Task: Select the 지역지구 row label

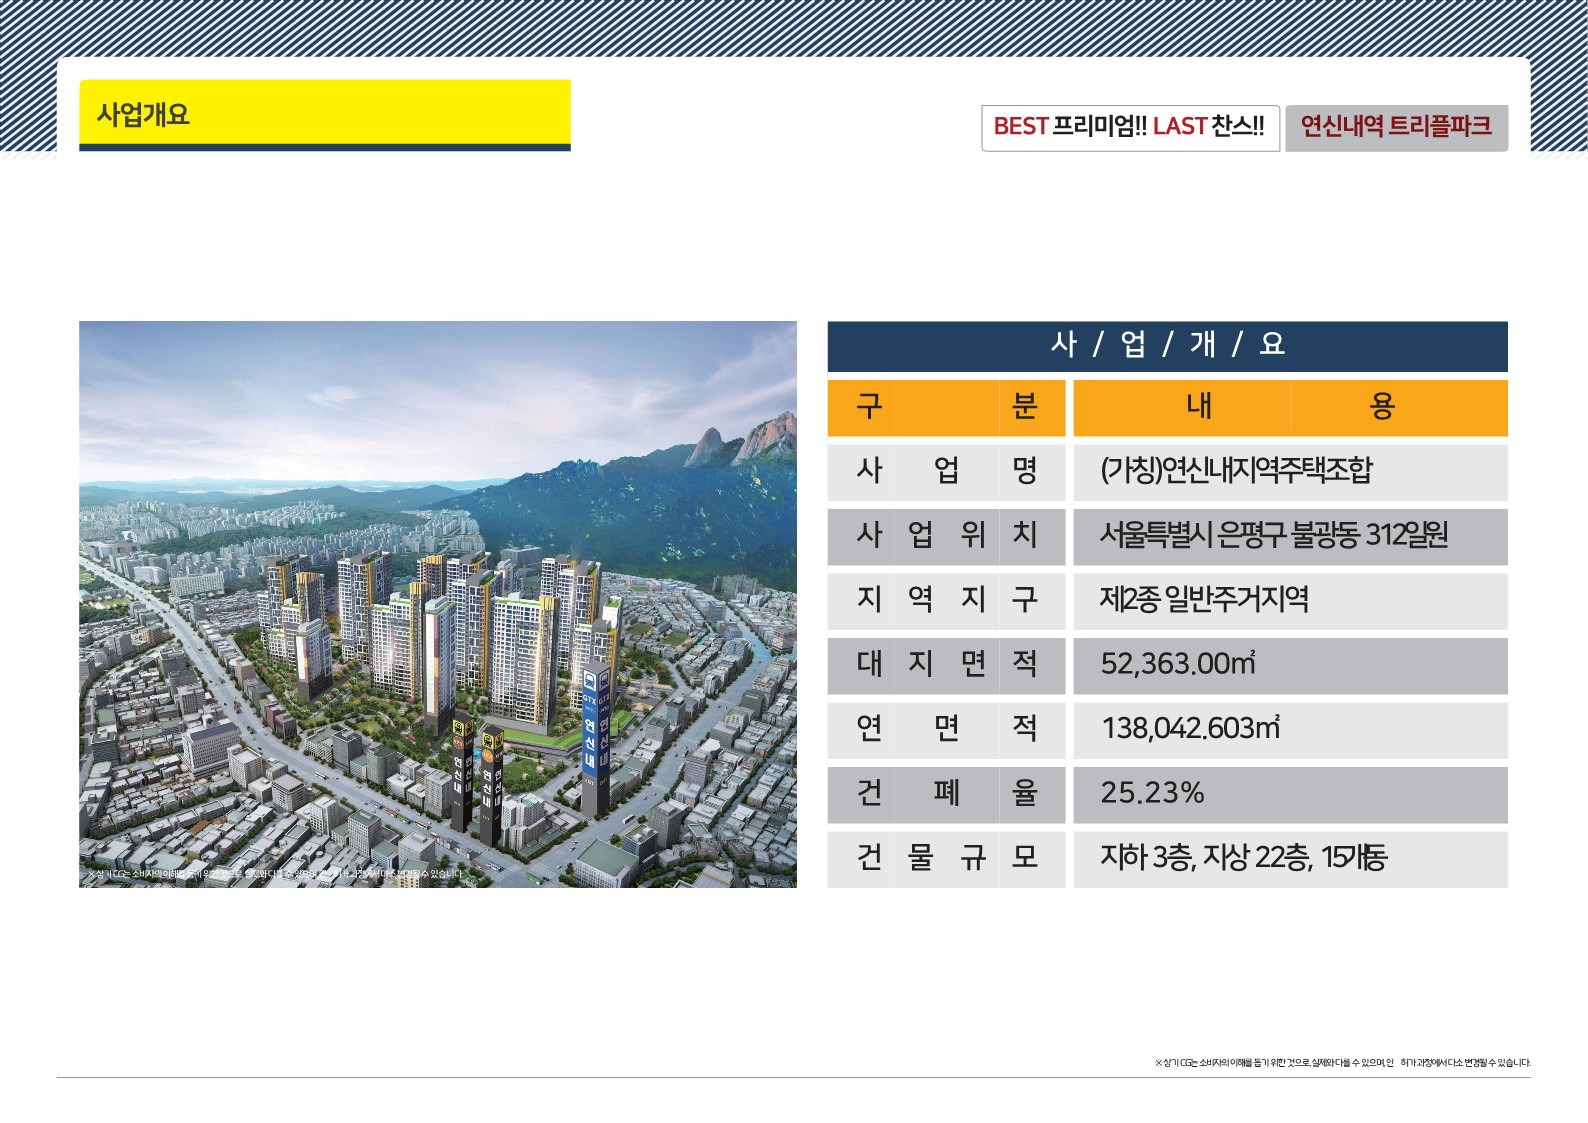Action: 946,600
